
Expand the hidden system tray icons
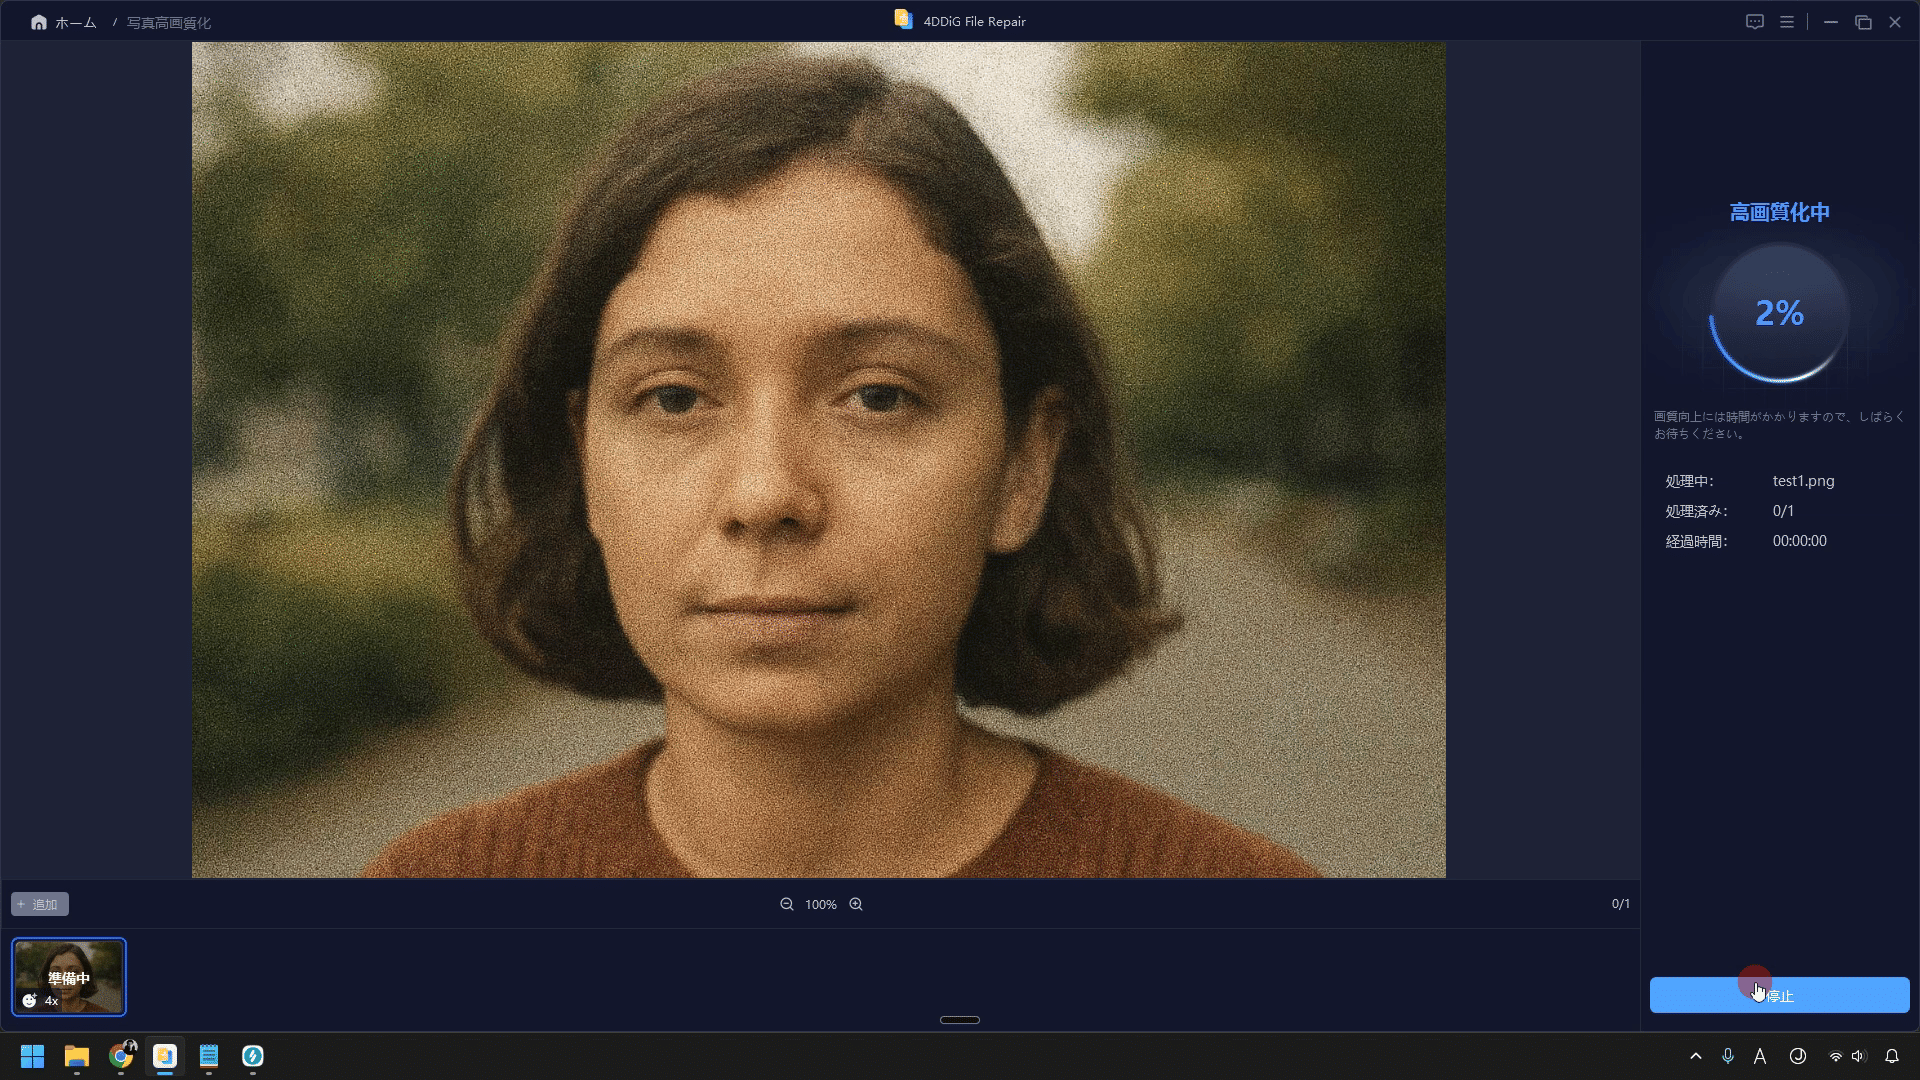point(1695,1056)
